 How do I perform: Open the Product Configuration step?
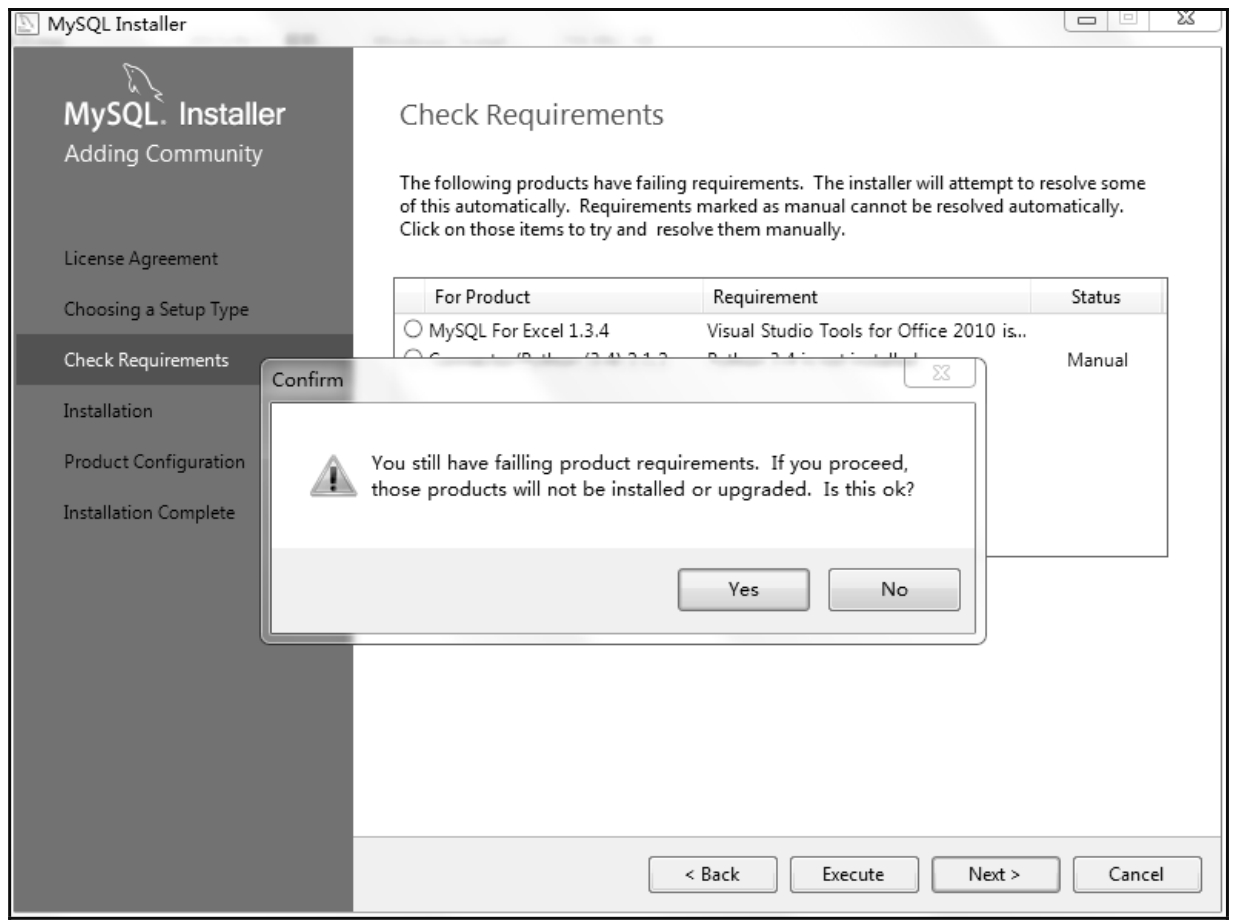click(x=154, y=462)
